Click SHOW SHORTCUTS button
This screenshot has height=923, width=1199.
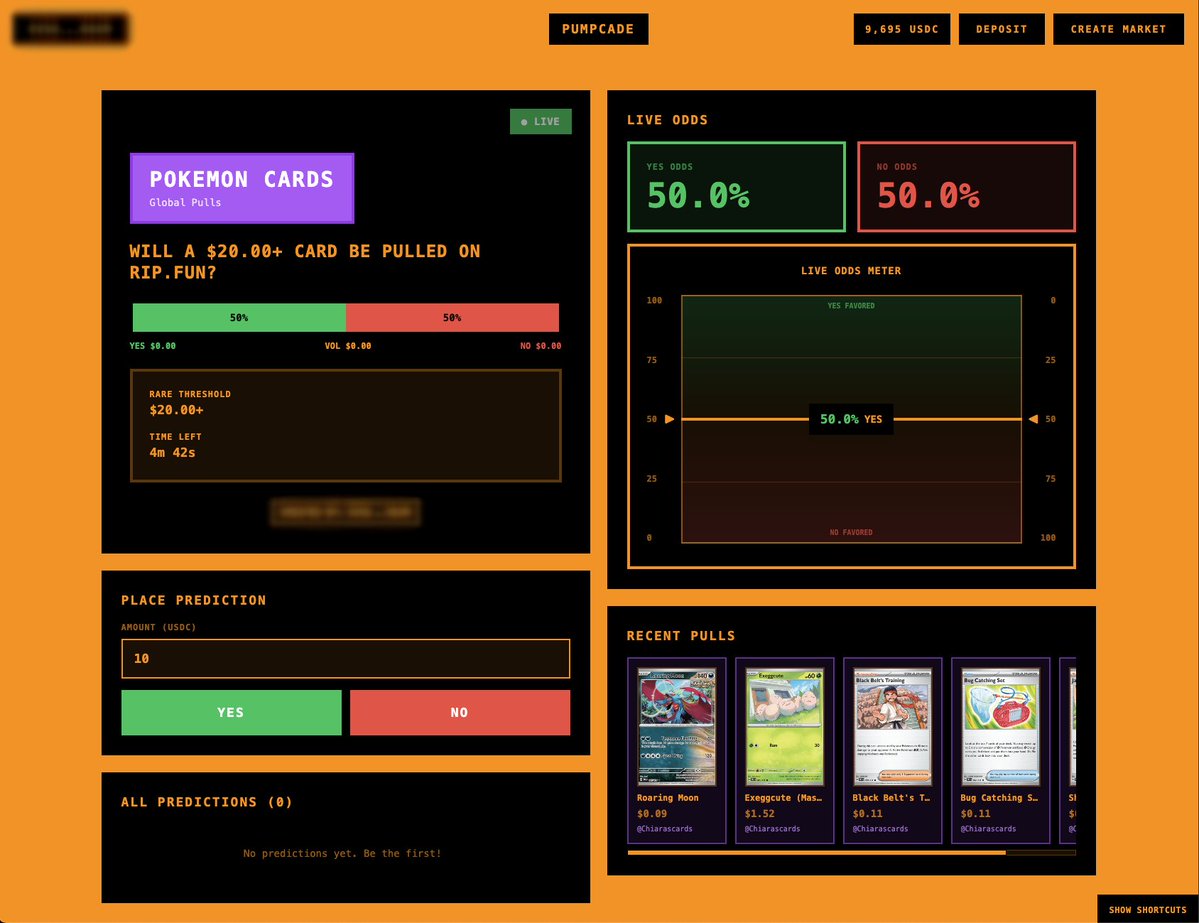point(1148,909)
